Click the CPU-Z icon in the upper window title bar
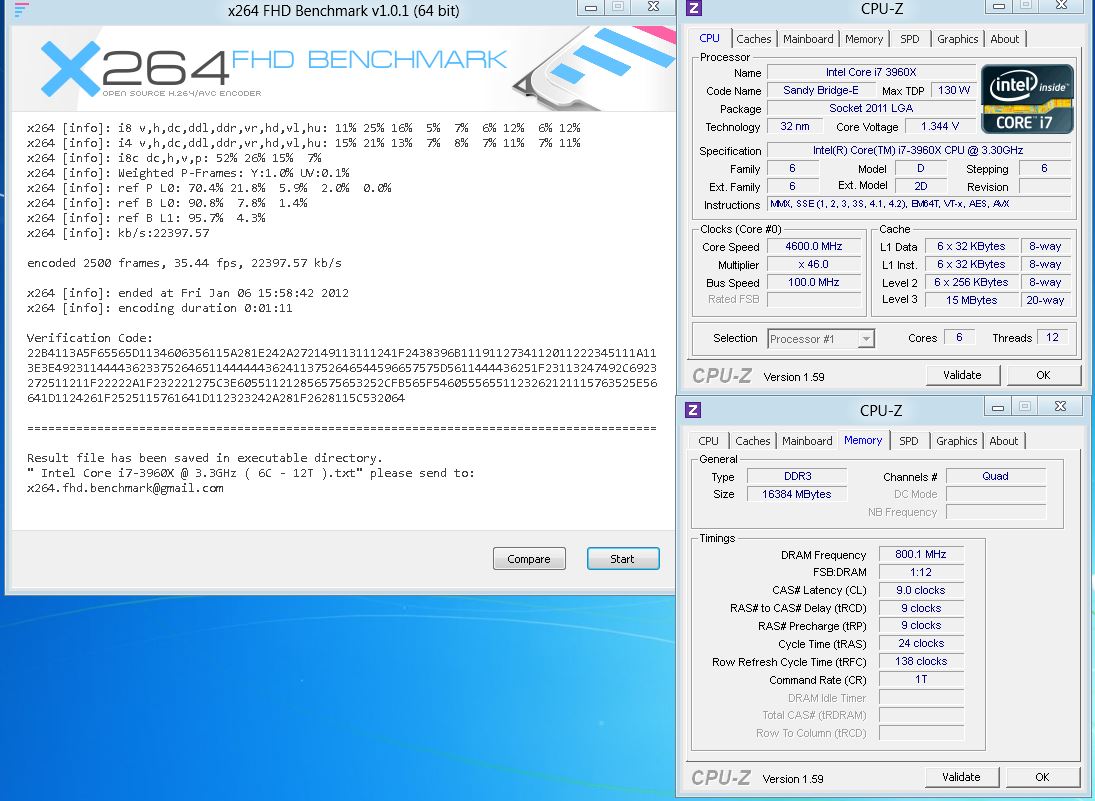1095x801 pixels. point(694,9)
